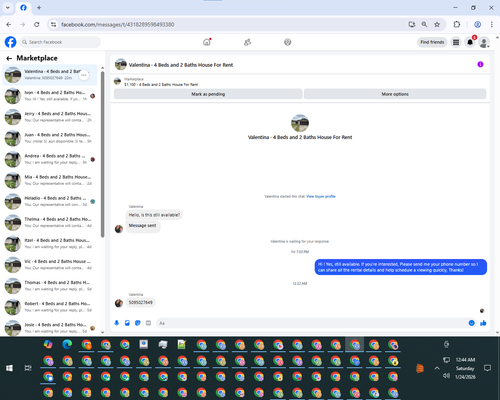Click the attach photo icon
500x400 pixels.
127,323
